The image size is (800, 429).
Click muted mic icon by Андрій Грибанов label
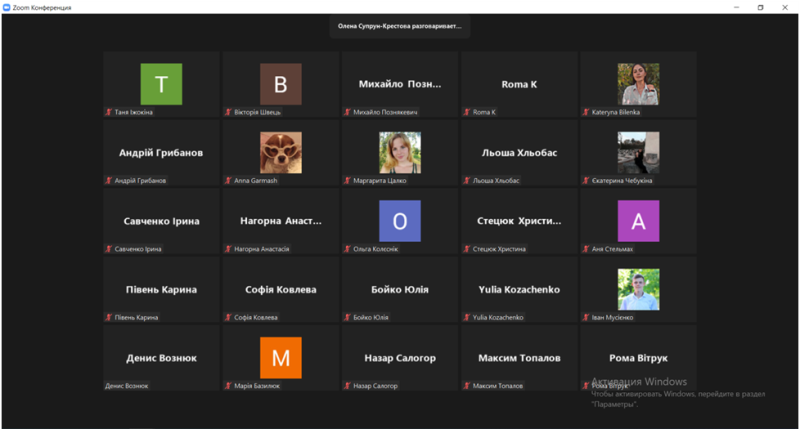(x=109, y=181)
